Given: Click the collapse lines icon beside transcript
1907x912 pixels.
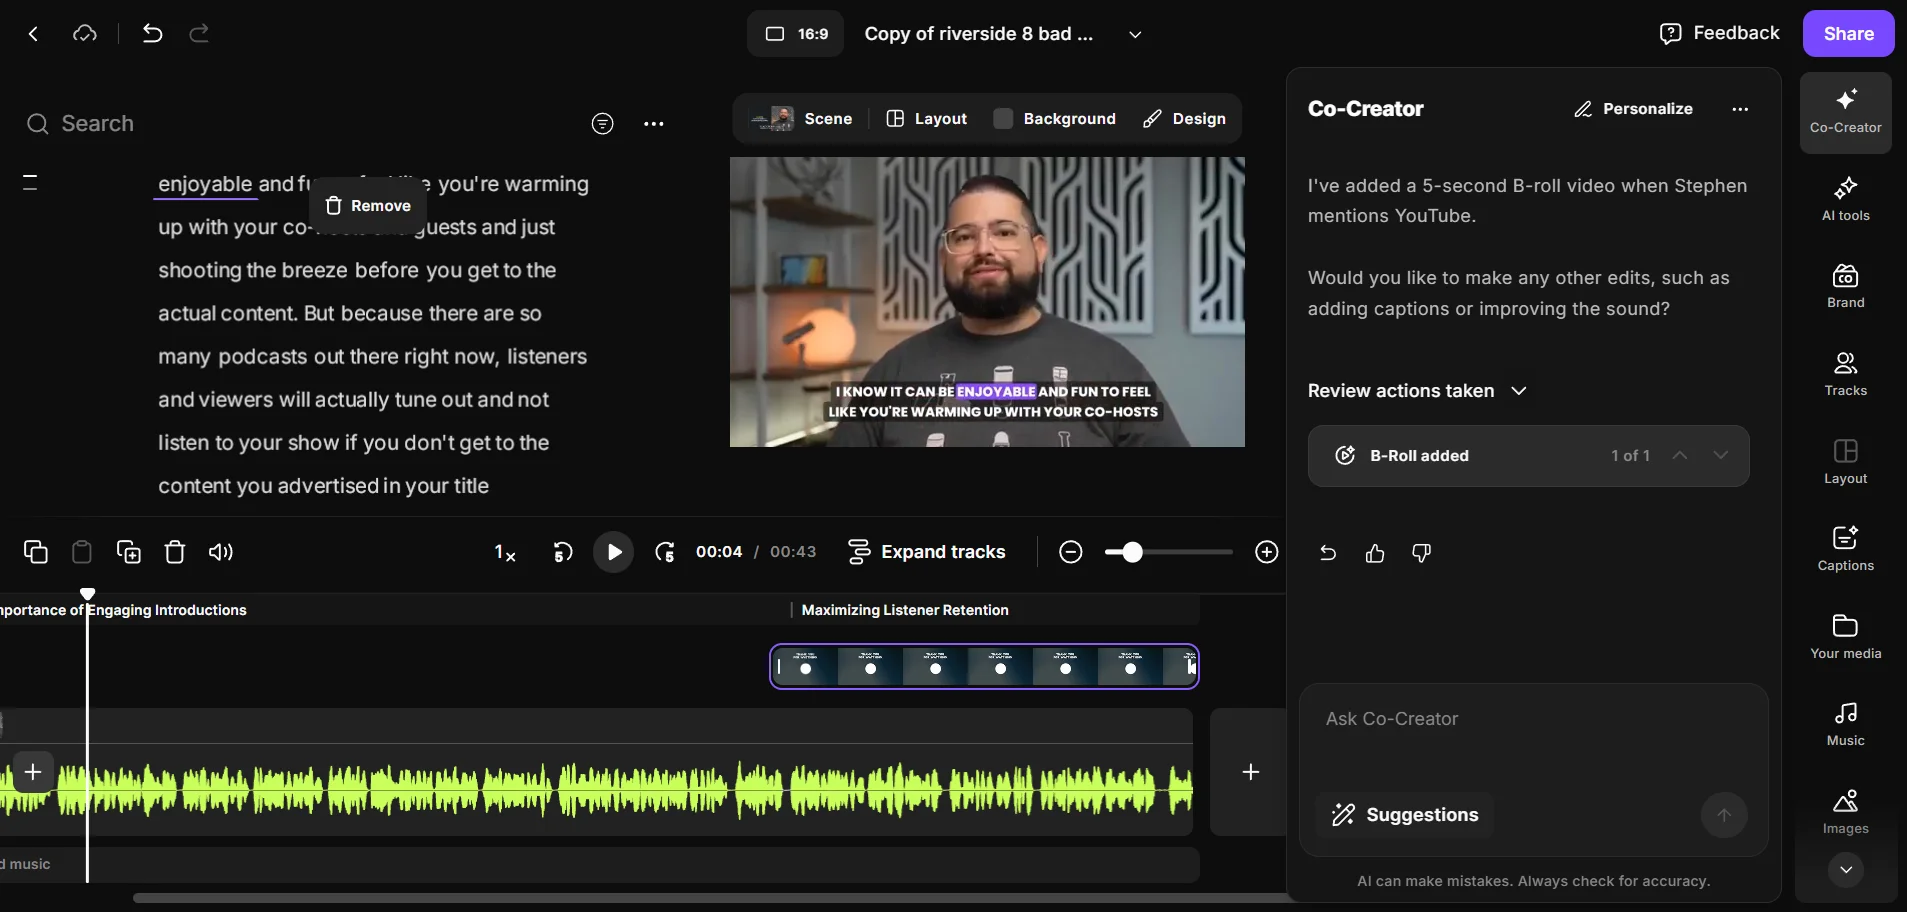Looking at the screenshot, I should pos(30,182).
